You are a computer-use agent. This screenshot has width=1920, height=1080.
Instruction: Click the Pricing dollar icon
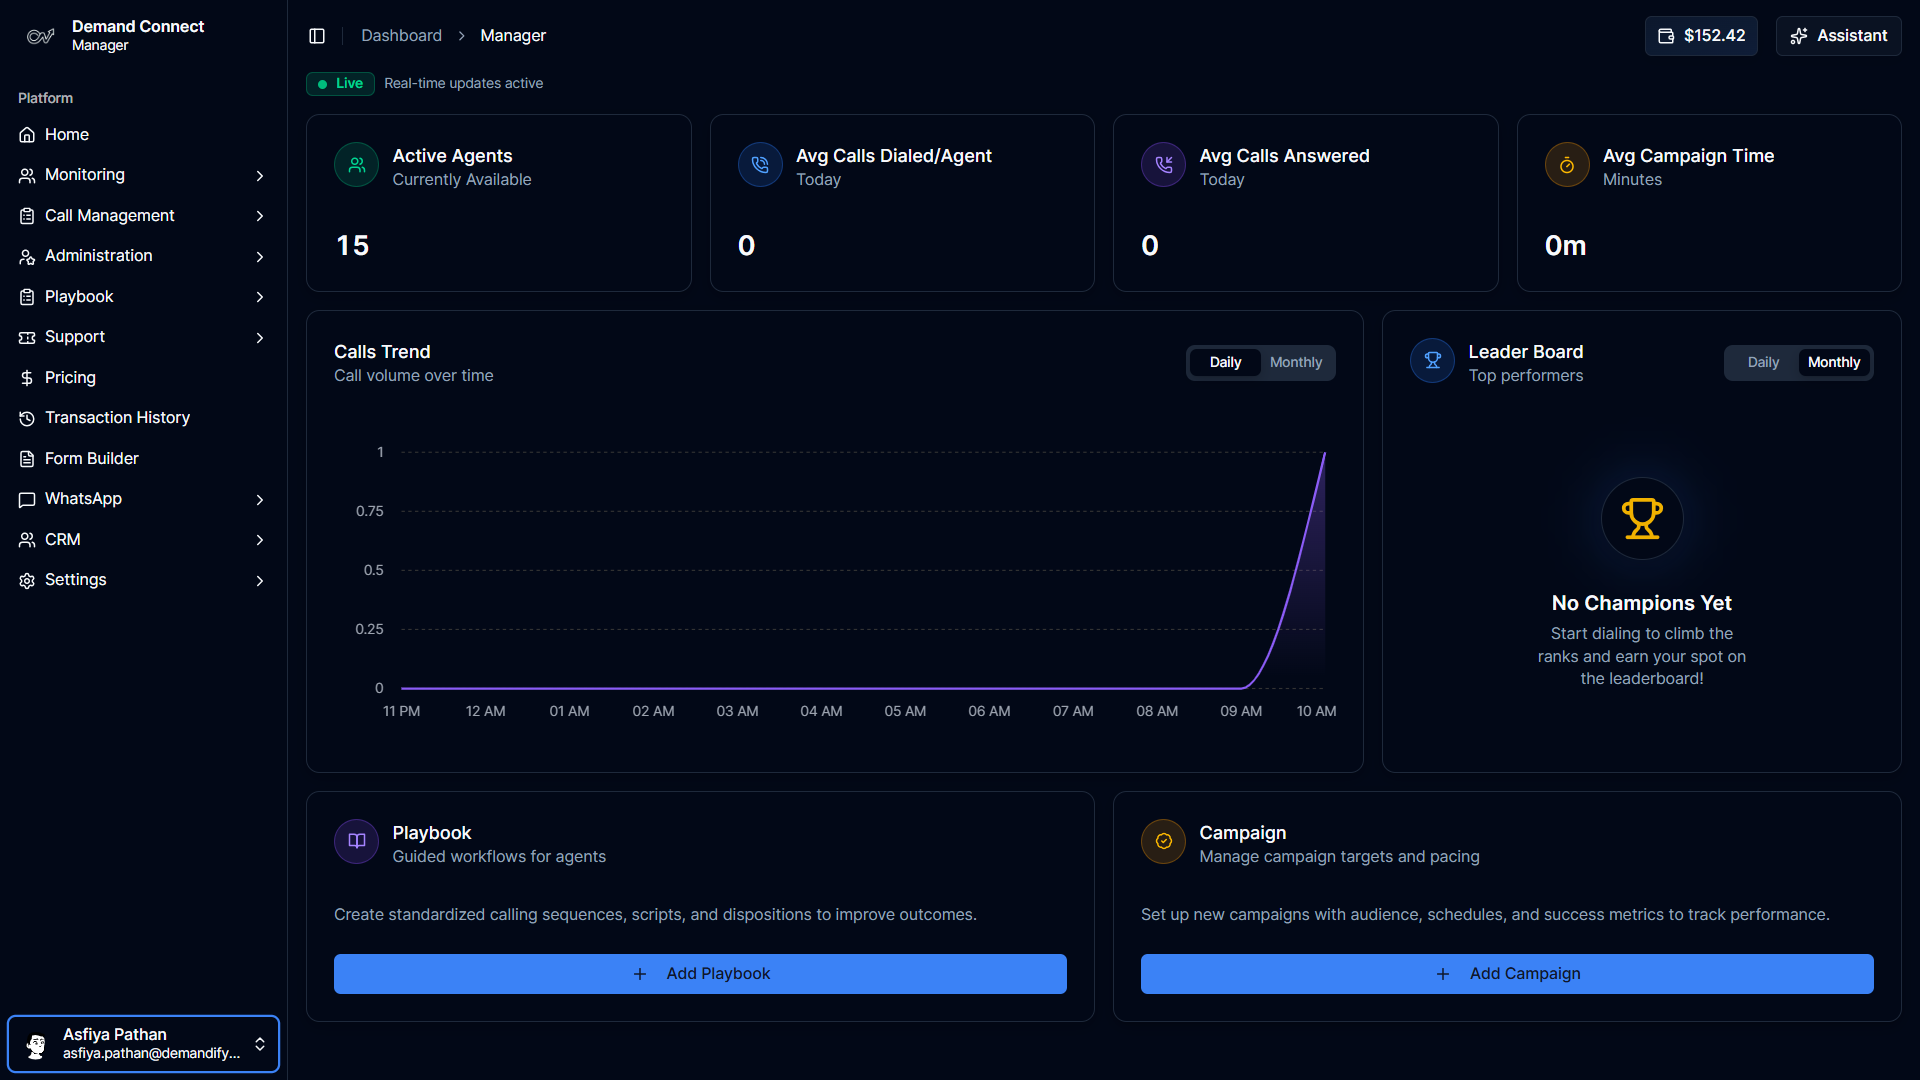pyautogui.click(x=26, y=378)
